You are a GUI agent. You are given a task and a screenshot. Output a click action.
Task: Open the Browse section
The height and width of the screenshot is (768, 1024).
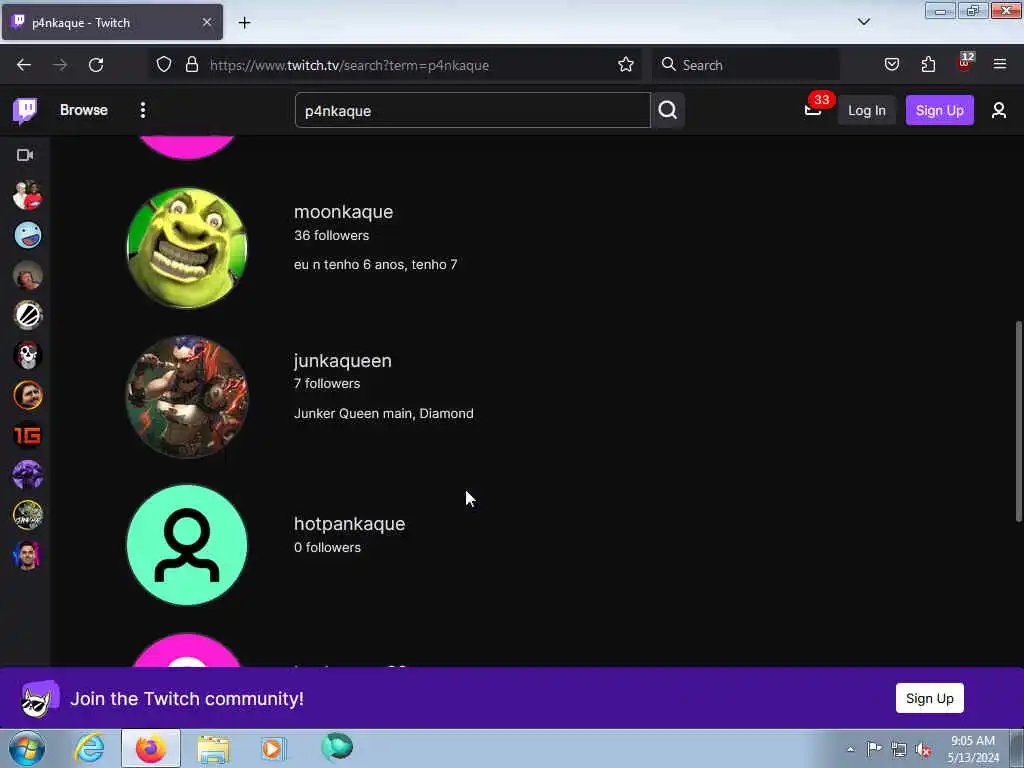point(84,110)
